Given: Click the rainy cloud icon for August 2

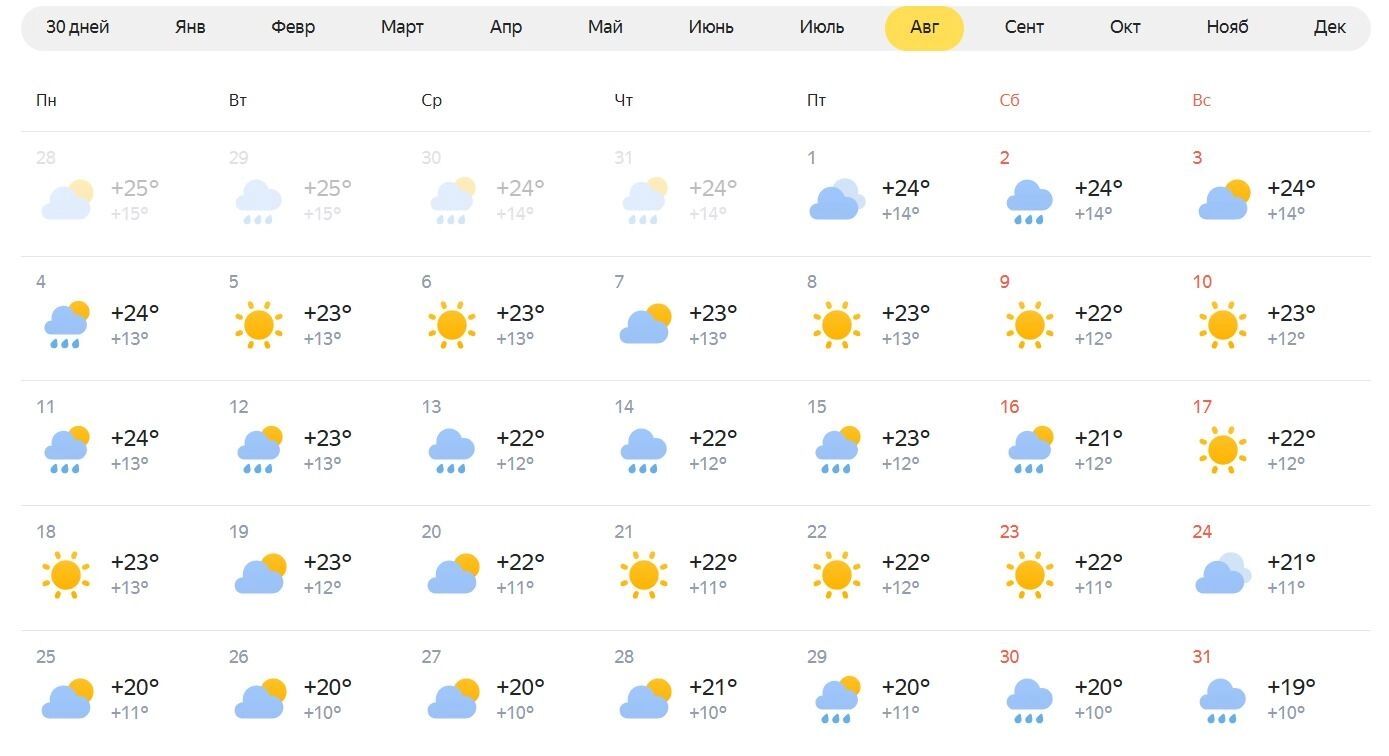Looking at the screenshot, I should [1029, 201].
